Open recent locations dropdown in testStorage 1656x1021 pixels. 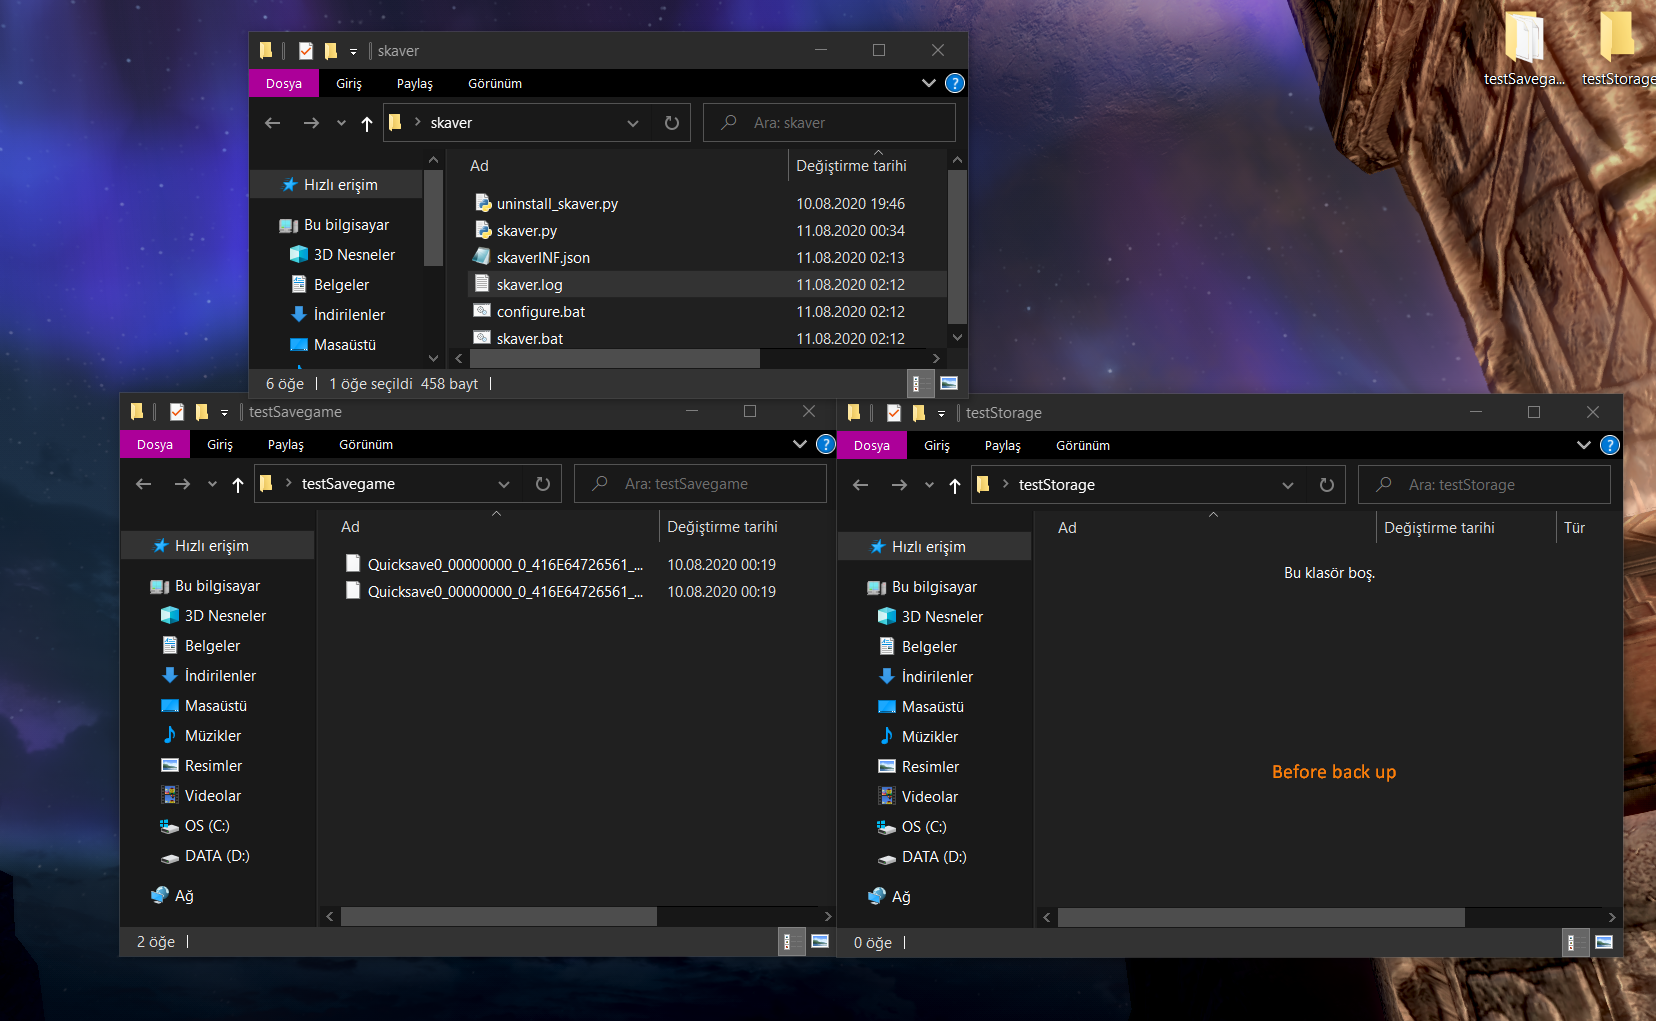pyautogui.click(x=929, y=486)
